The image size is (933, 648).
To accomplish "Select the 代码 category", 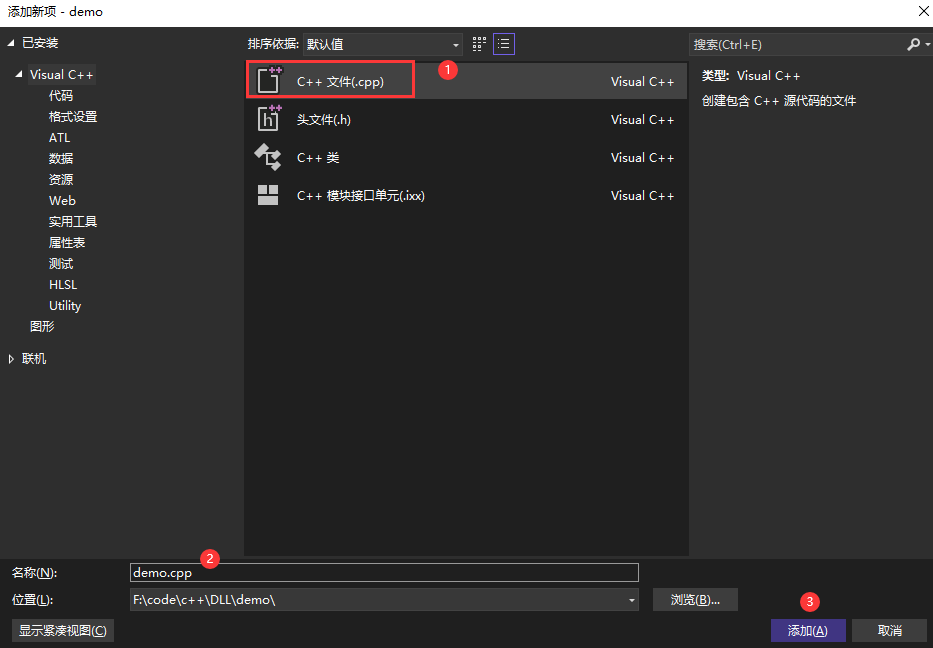I will click(61, 96).
